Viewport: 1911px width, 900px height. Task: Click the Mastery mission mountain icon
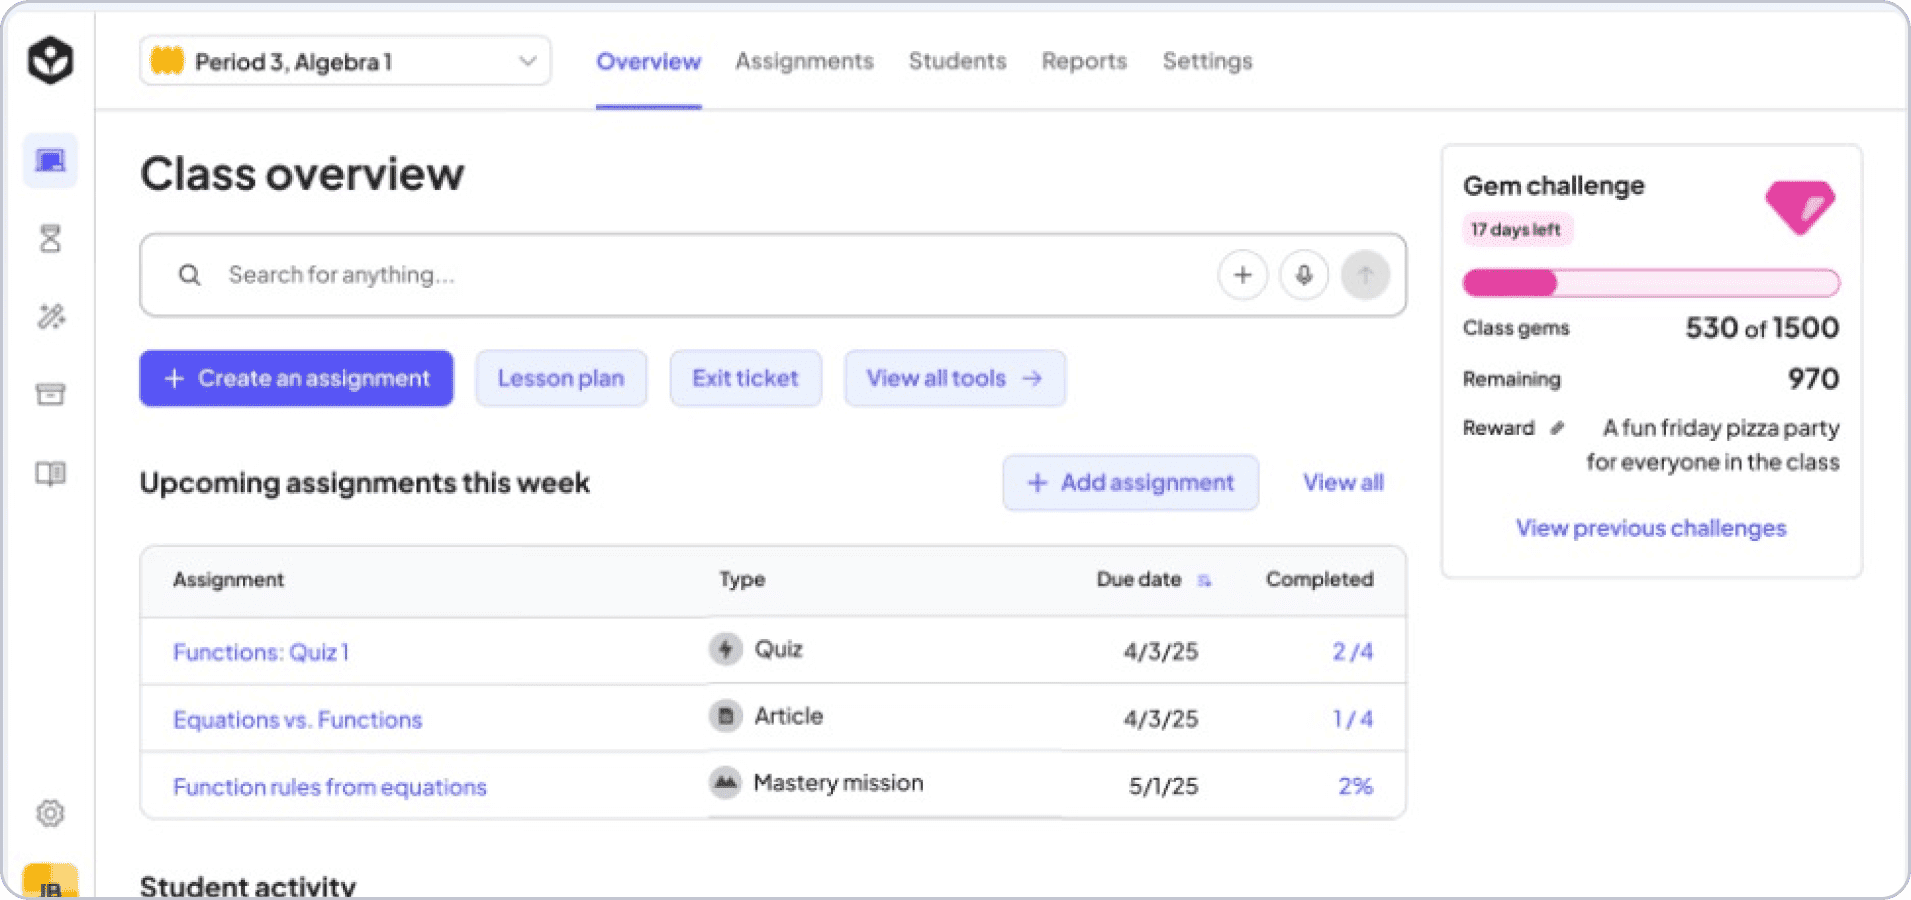tap(726, 783)
